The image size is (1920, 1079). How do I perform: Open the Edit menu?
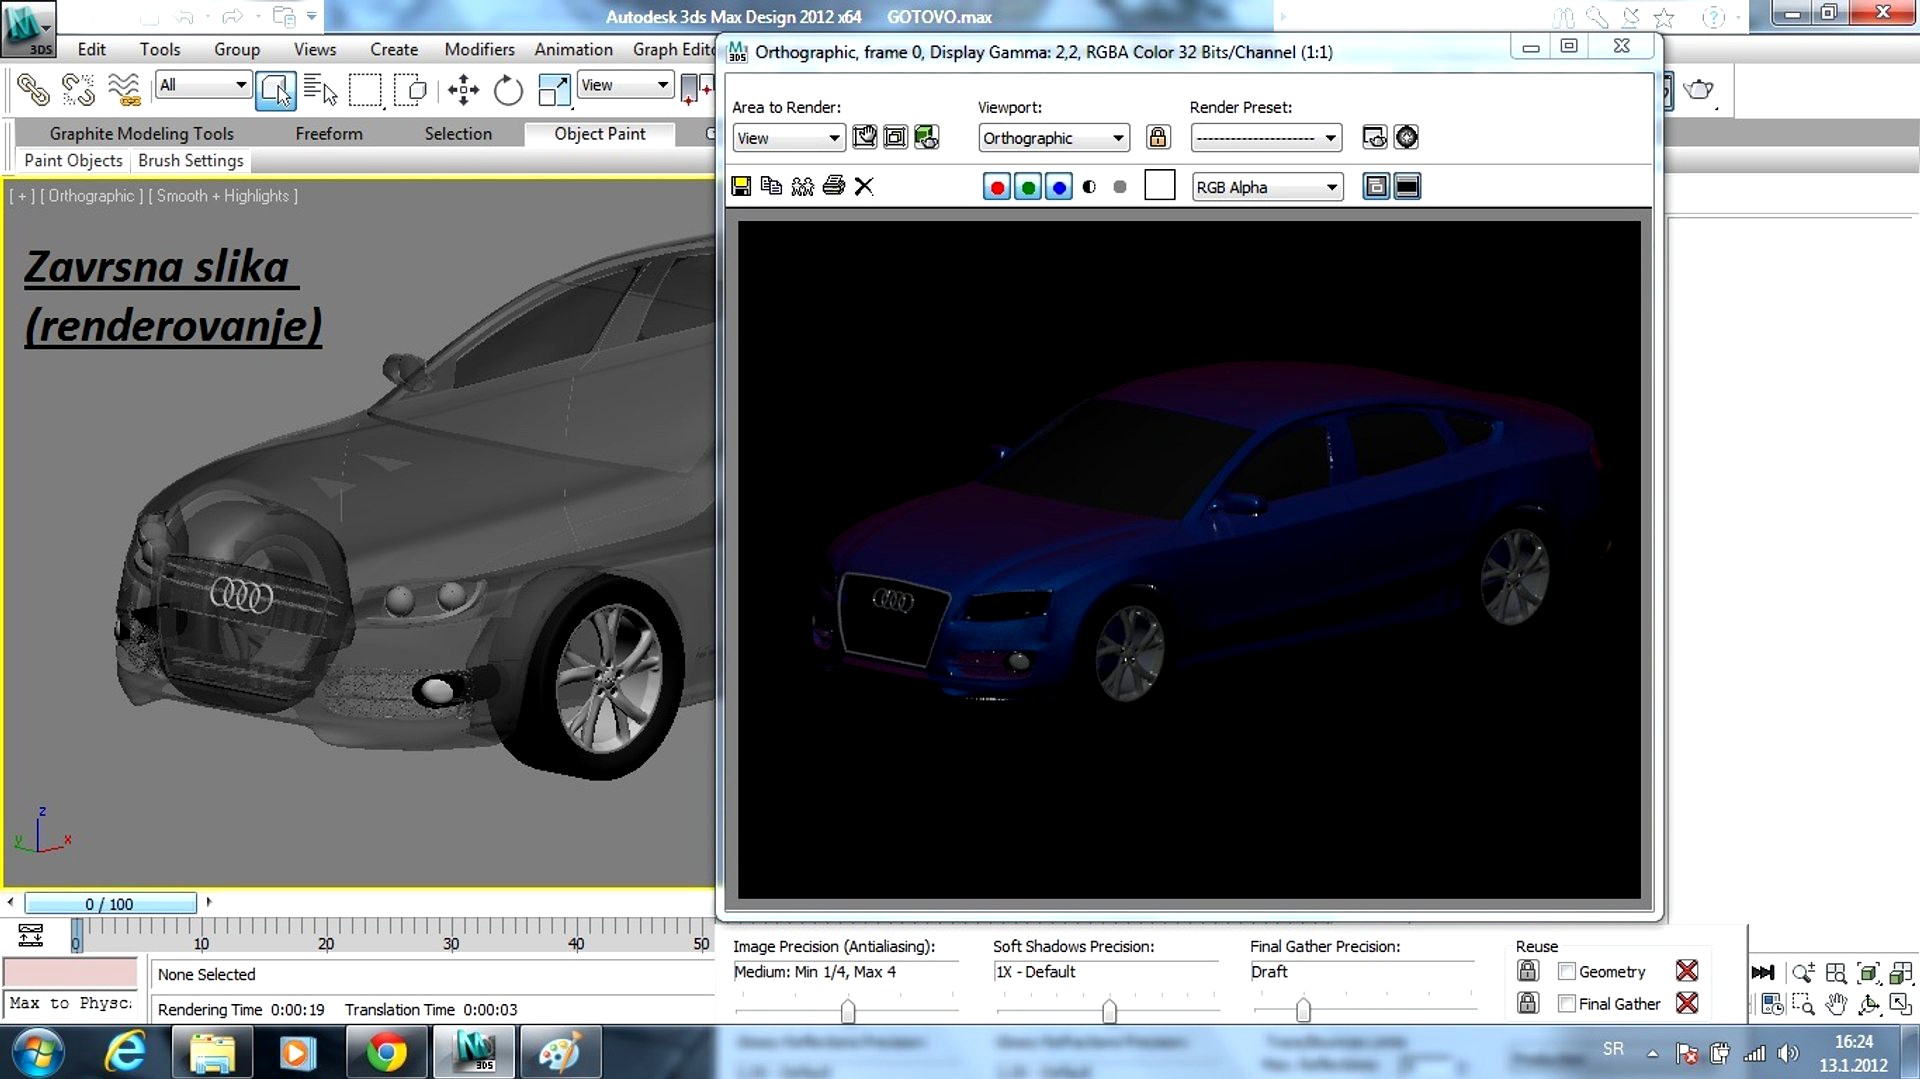coord(91,49)
